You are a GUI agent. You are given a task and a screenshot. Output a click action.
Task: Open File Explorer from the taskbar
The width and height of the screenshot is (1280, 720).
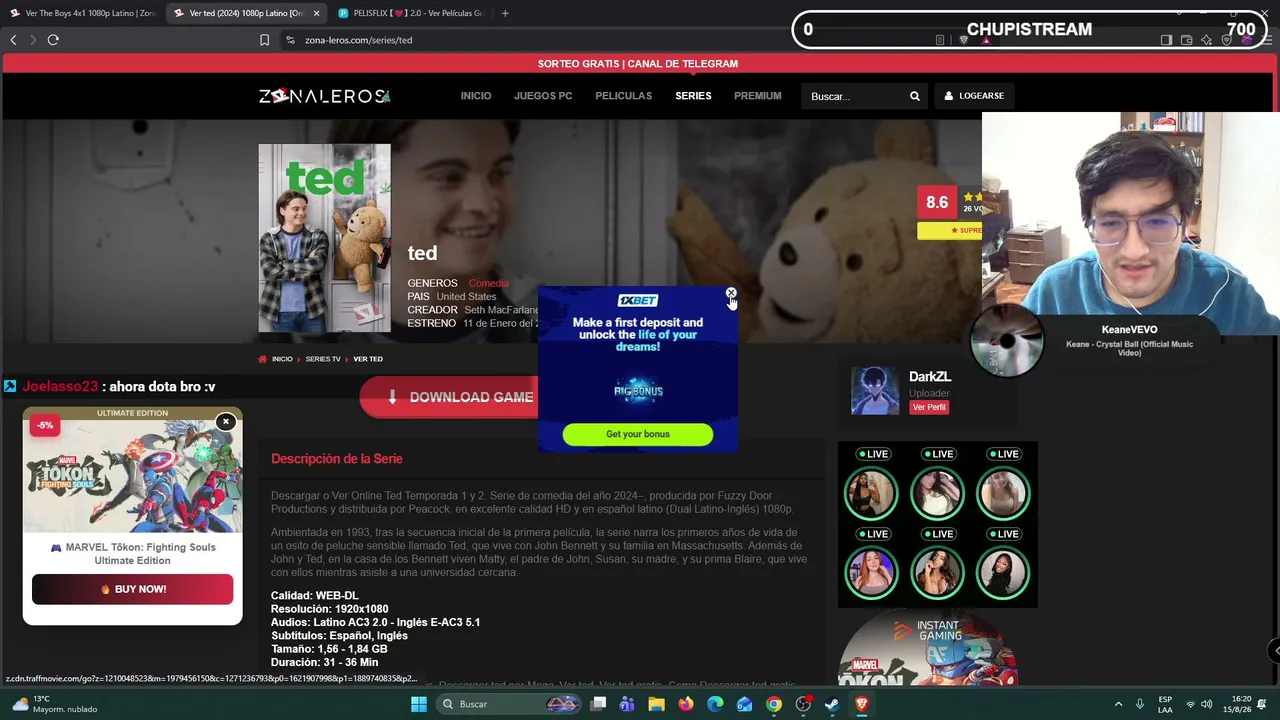(656, 704)
